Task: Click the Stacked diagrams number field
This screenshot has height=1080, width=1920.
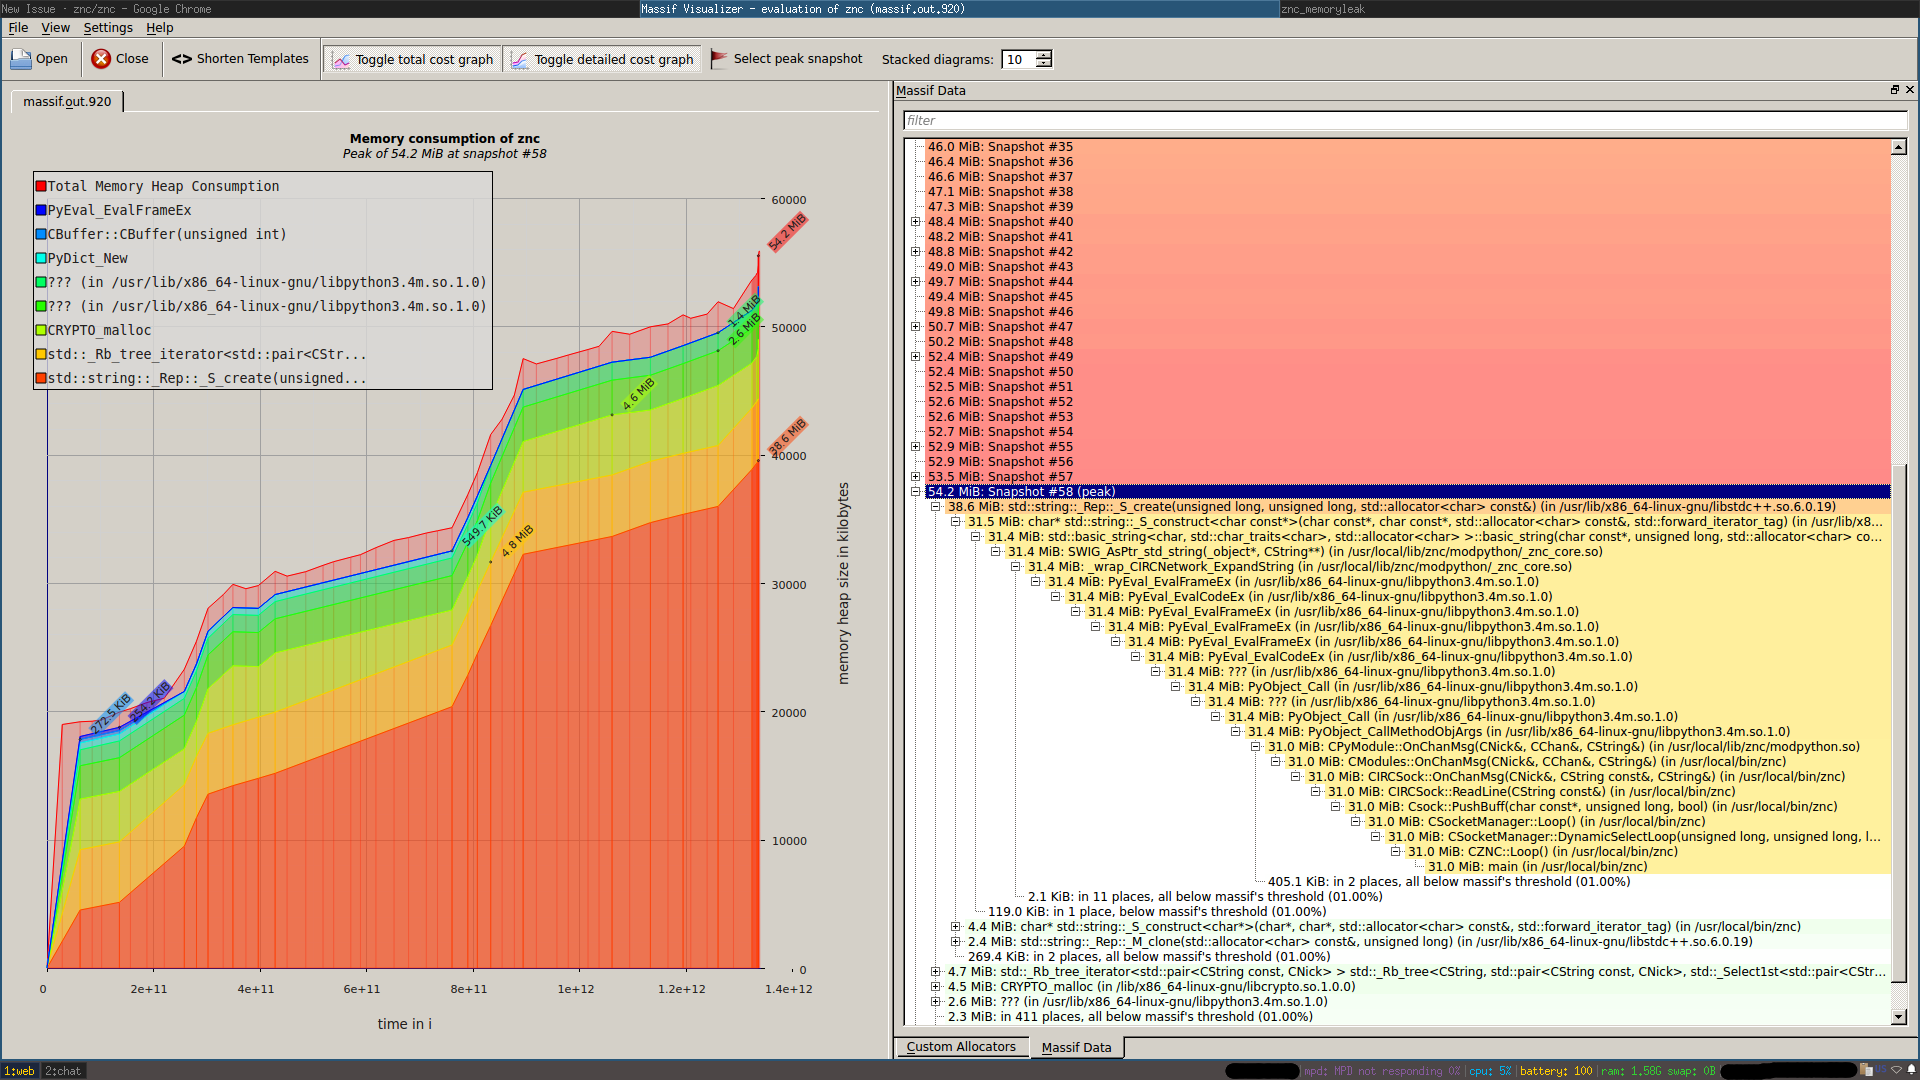Action: pyautogui.click(x=1018, y=59)
